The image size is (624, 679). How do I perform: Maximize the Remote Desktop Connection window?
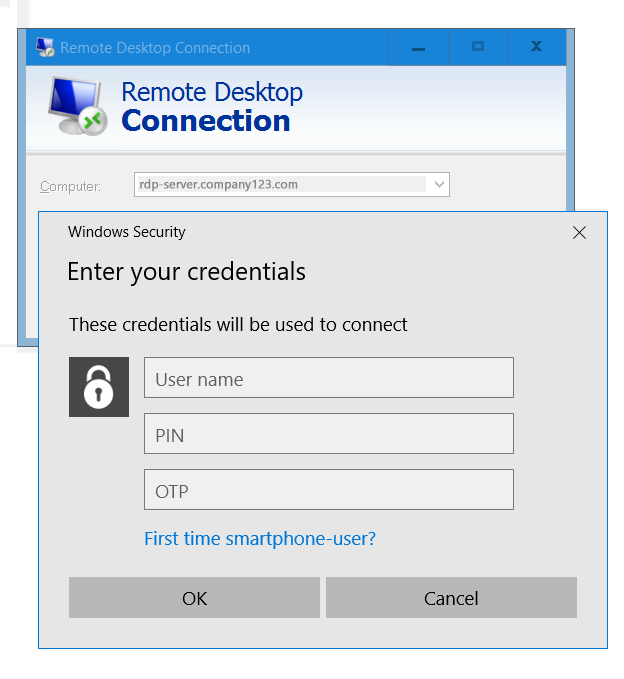(x=478, y=47)
